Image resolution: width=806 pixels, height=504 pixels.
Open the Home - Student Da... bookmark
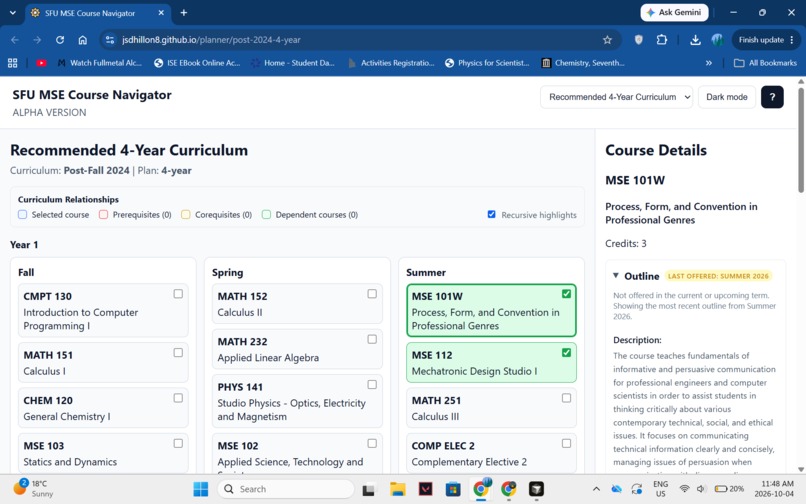pos(293,63)
